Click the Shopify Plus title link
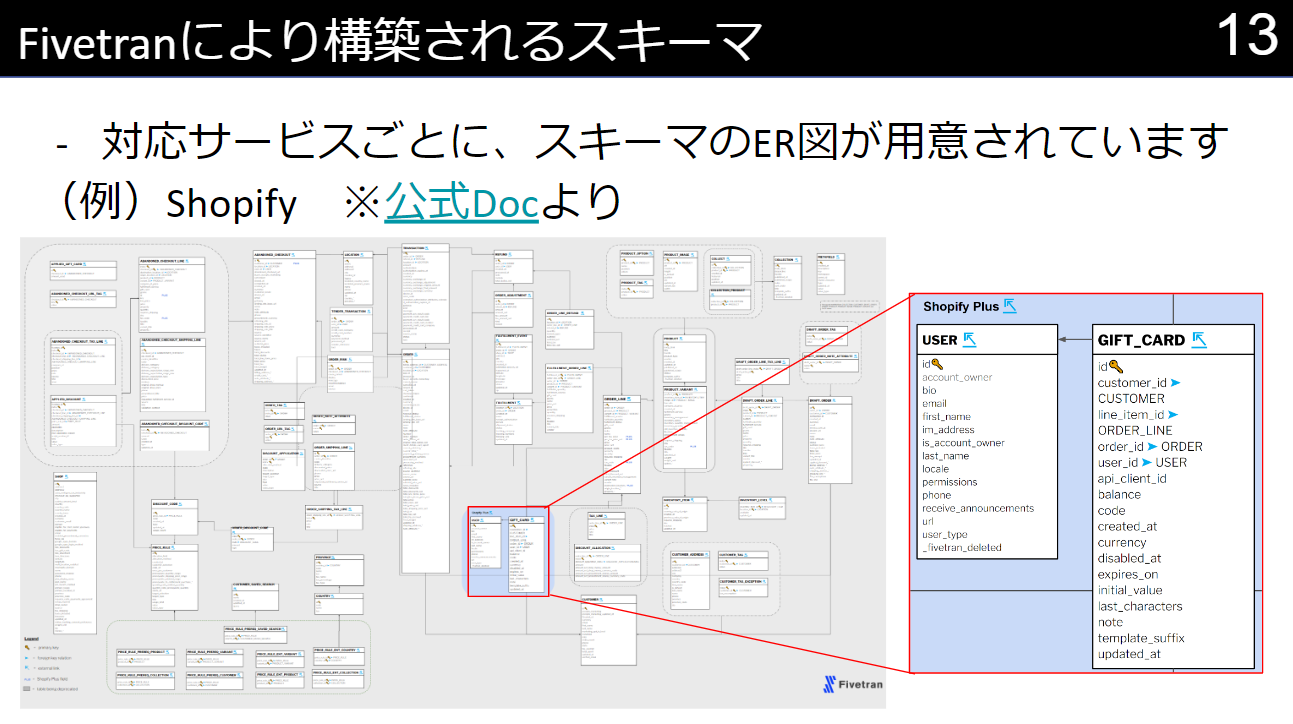Viewport: 1293px width, 724px height. click(x=961, y=306)
